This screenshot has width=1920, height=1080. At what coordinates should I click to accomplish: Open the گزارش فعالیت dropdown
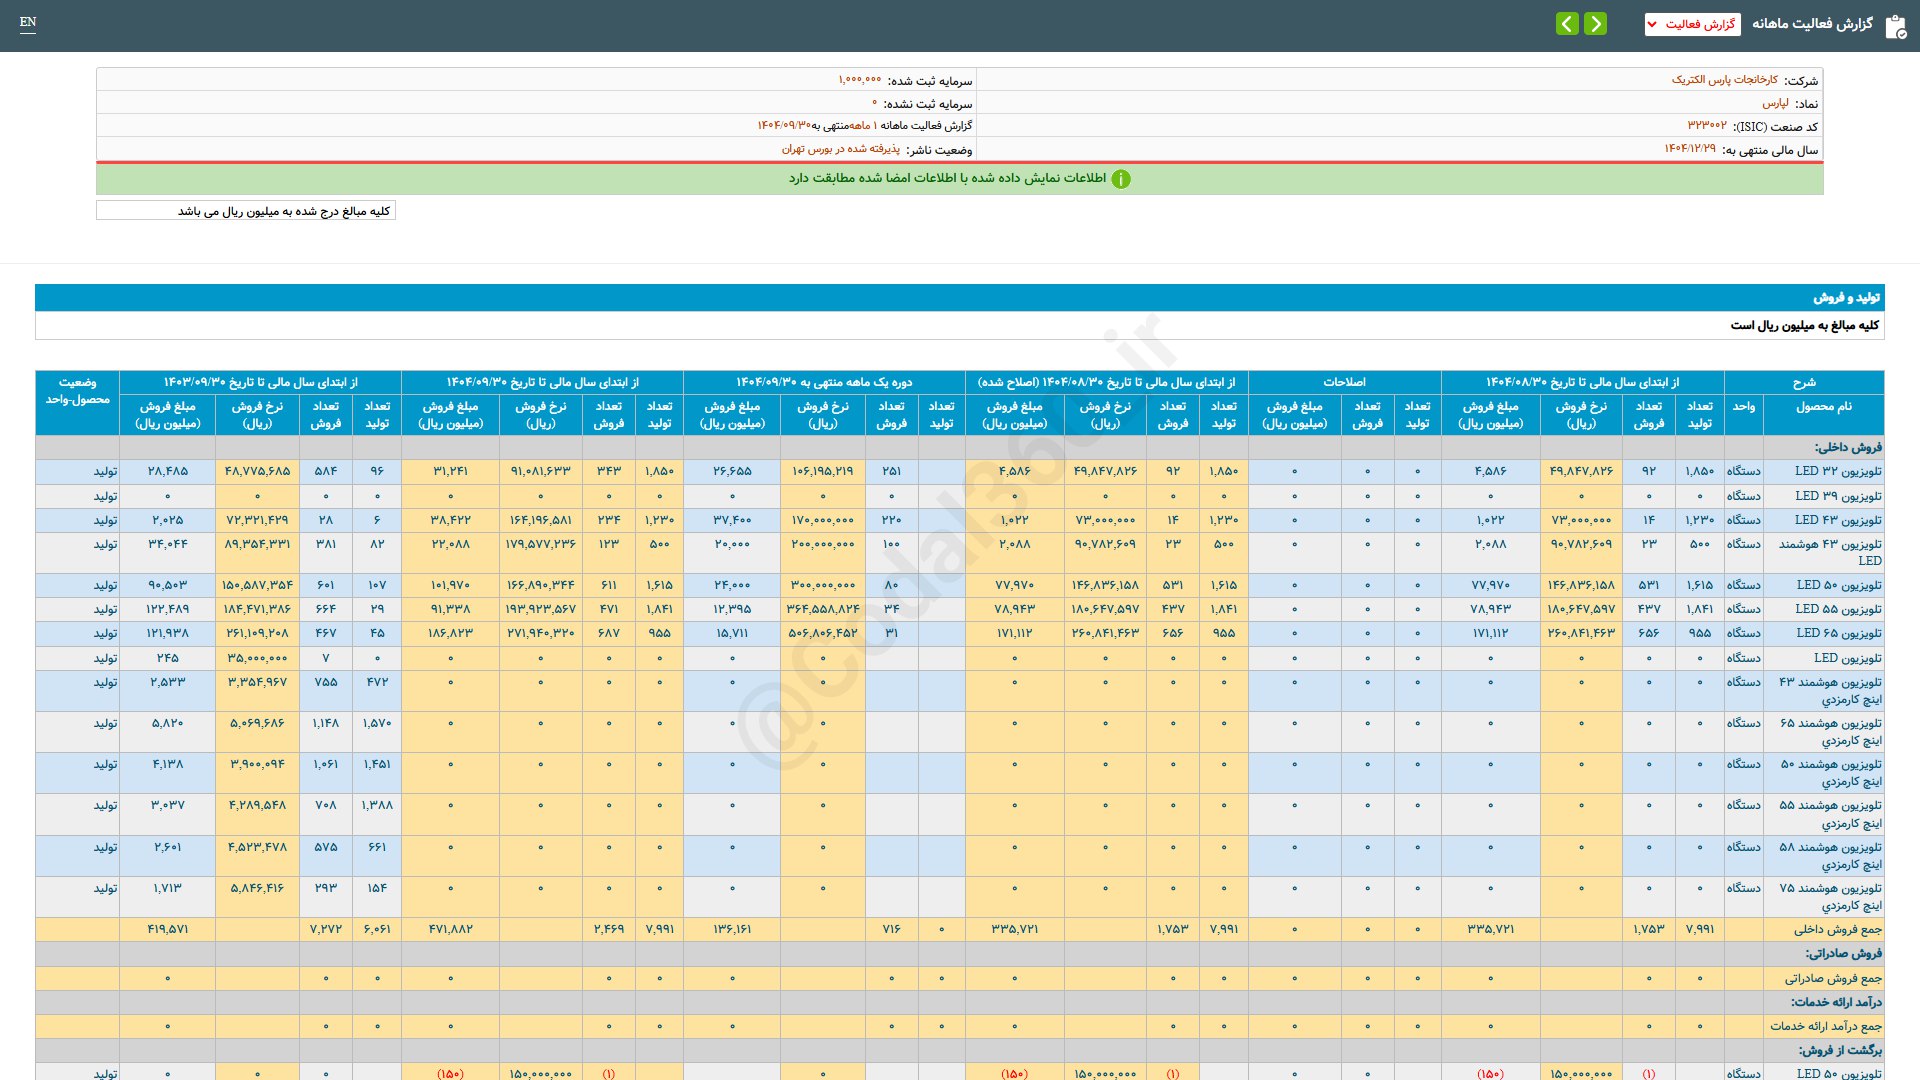[1692, 24]
